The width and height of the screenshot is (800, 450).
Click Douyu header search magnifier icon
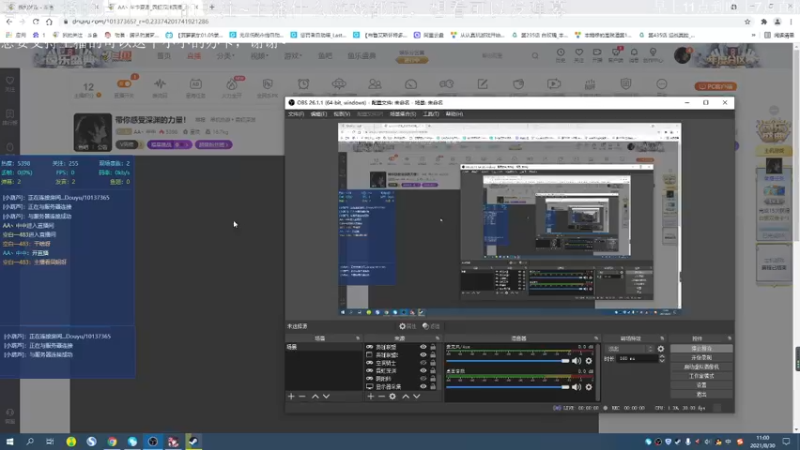(535, 56)
